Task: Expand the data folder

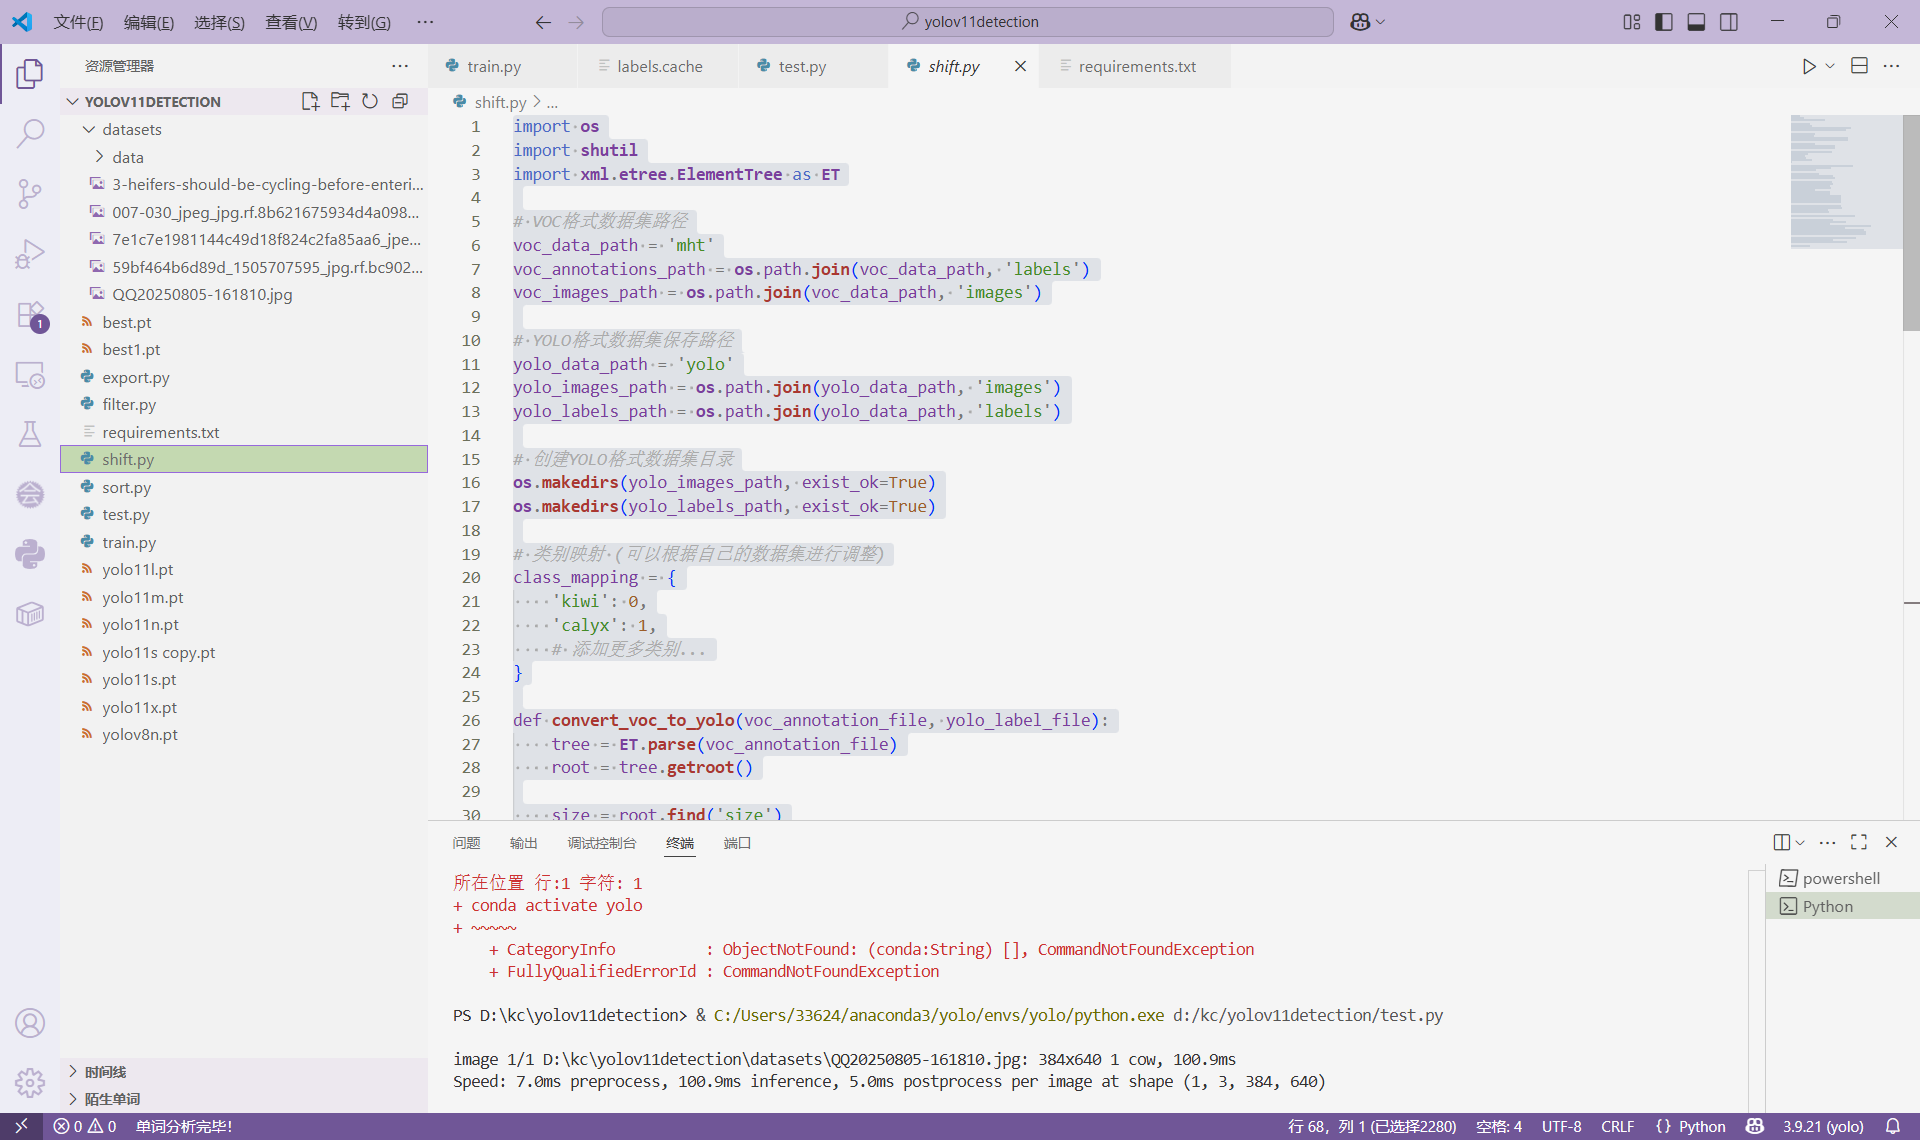Action: click(x=127, y=157)
